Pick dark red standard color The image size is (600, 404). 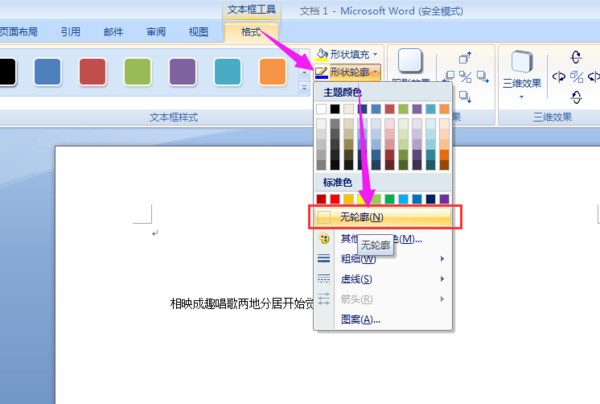321,199
